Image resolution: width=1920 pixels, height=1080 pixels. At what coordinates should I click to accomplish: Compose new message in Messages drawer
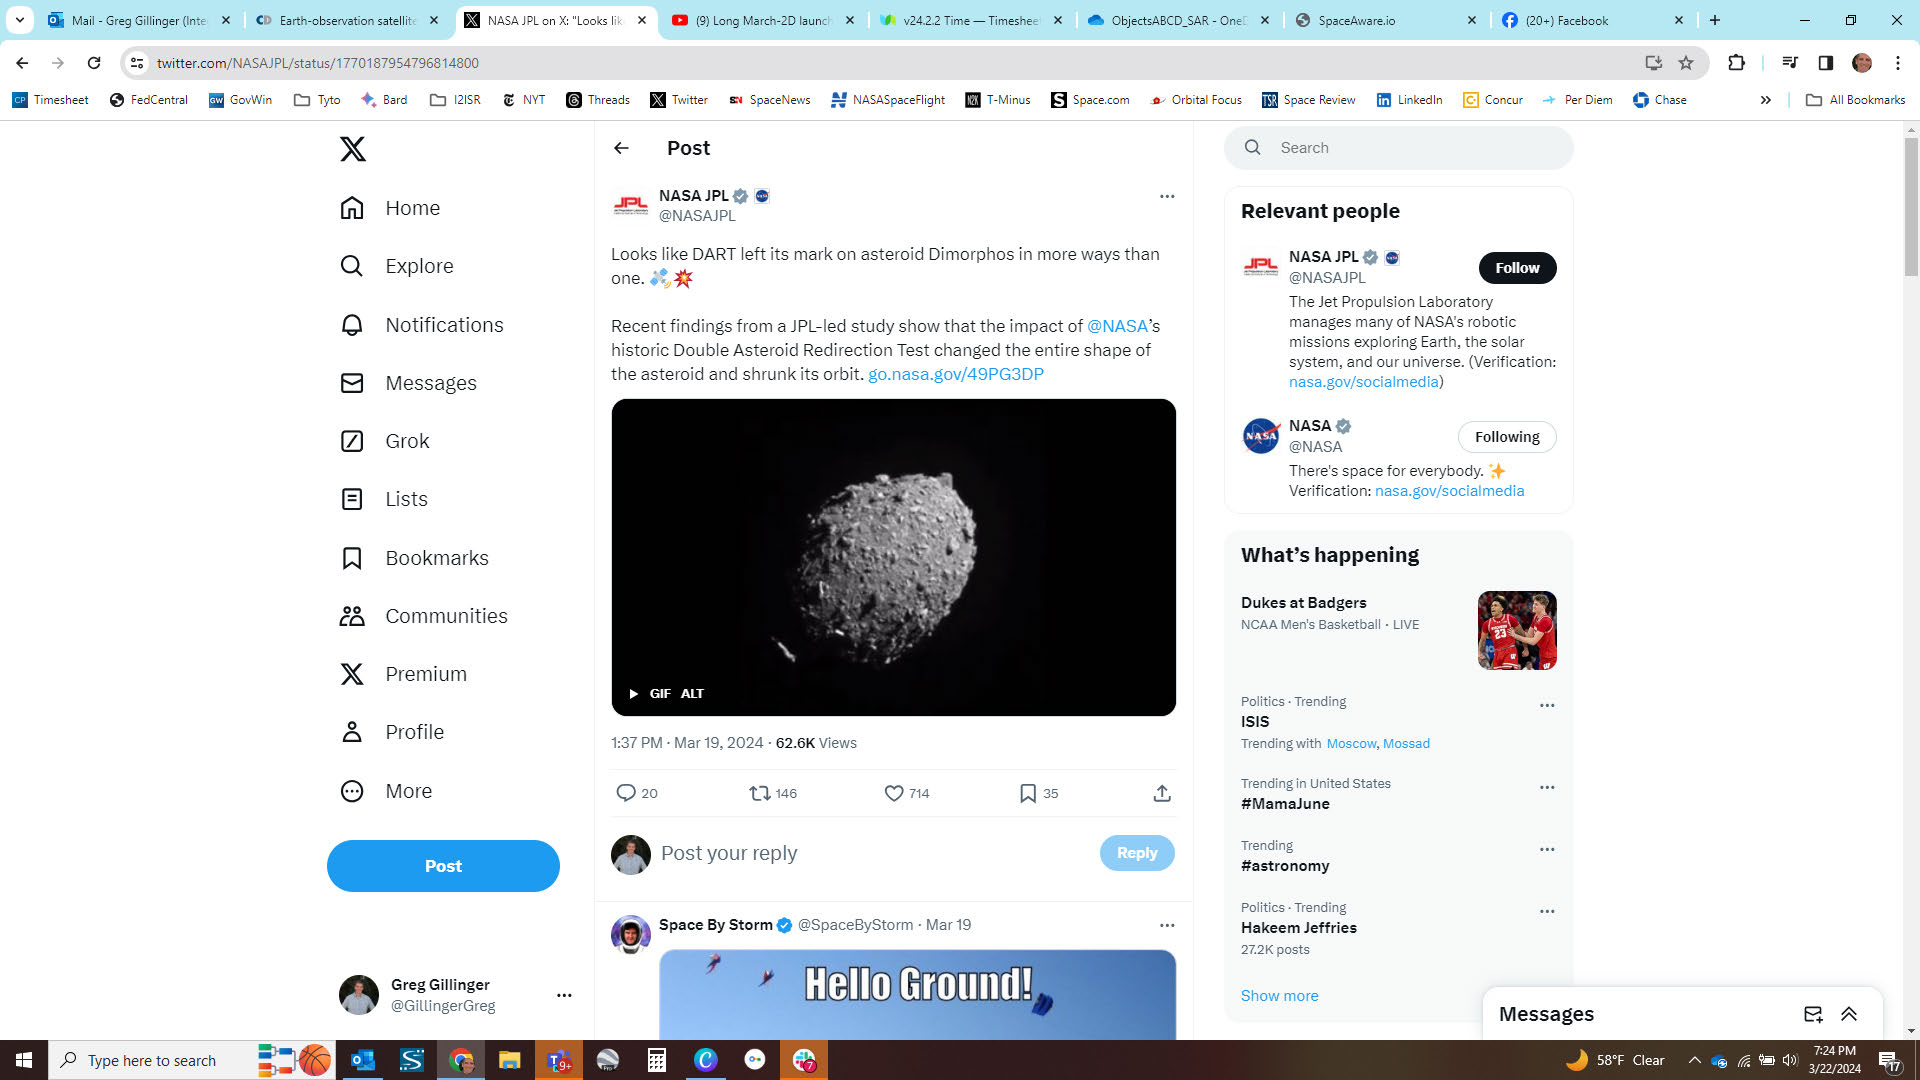pos(1813,1014)
